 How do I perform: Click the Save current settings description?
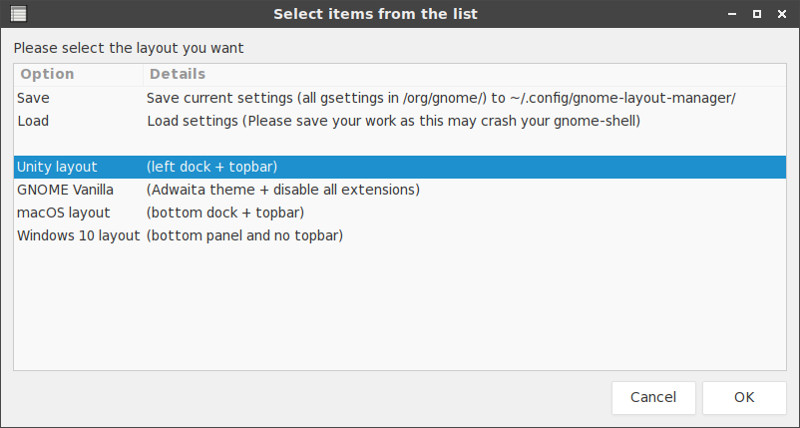pos(441,98)
